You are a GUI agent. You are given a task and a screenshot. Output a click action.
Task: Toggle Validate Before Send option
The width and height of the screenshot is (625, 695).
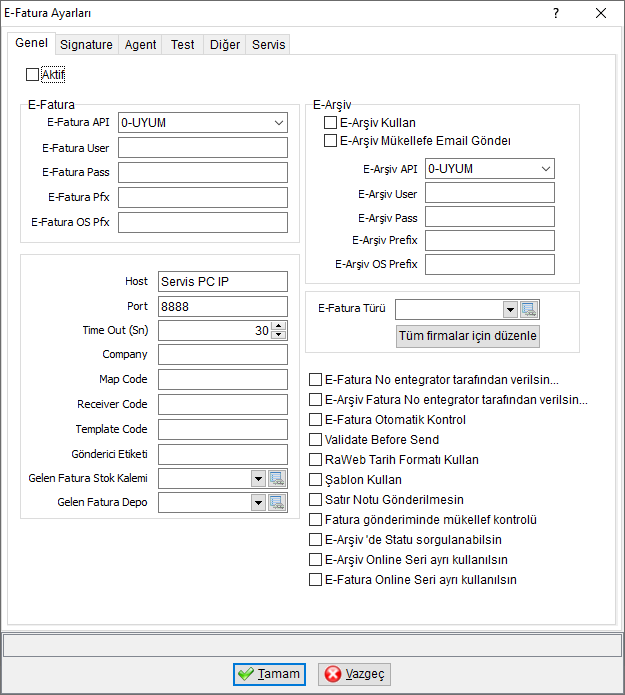pyautogui.click(x=315, y=440)
